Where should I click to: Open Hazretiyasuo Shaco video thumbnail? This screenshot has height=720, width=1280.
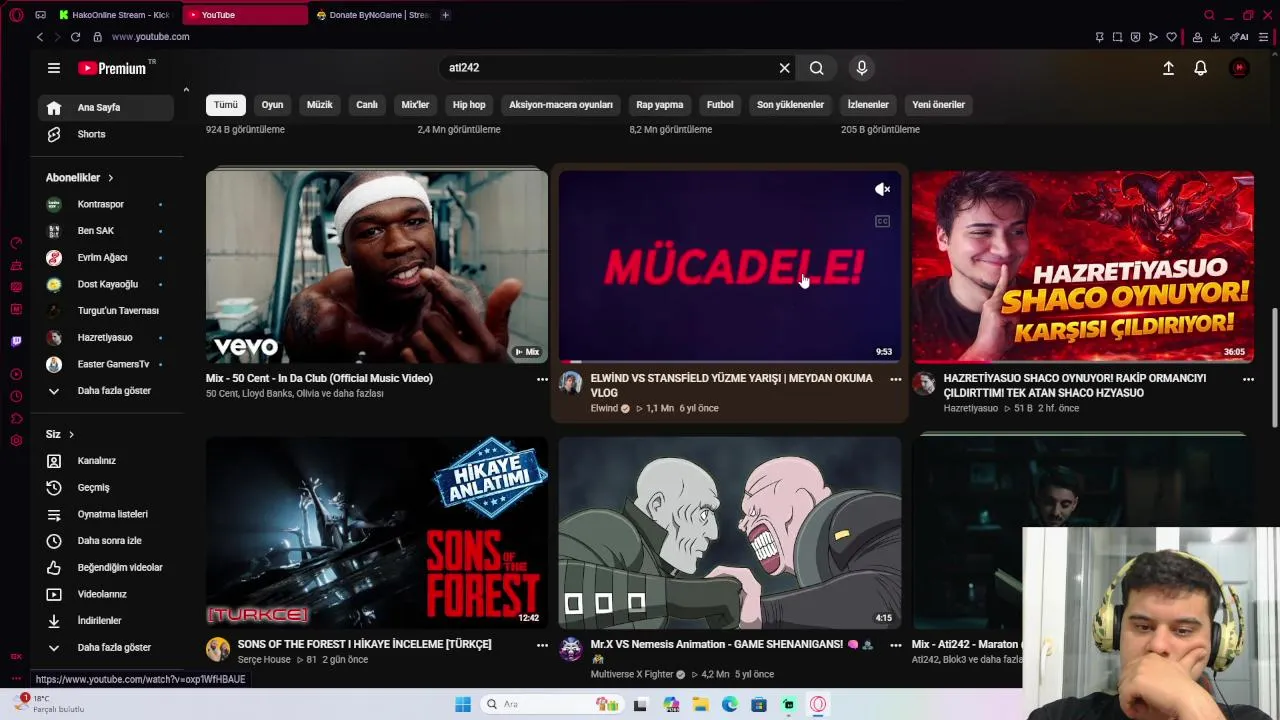tap(1082, 266)
